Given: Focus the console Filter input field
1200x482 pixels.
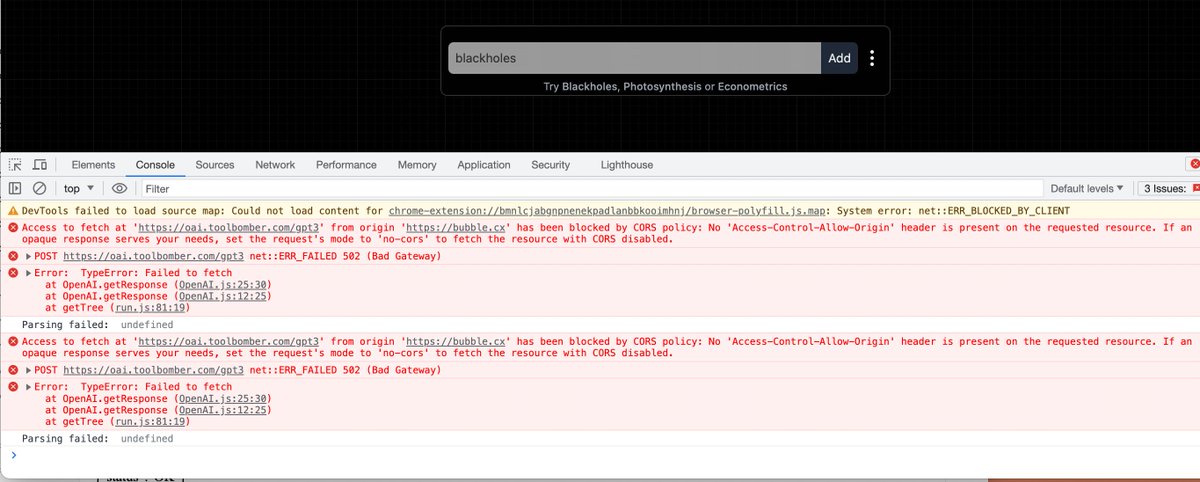Looking at the screenshot, I should (590, 188).
